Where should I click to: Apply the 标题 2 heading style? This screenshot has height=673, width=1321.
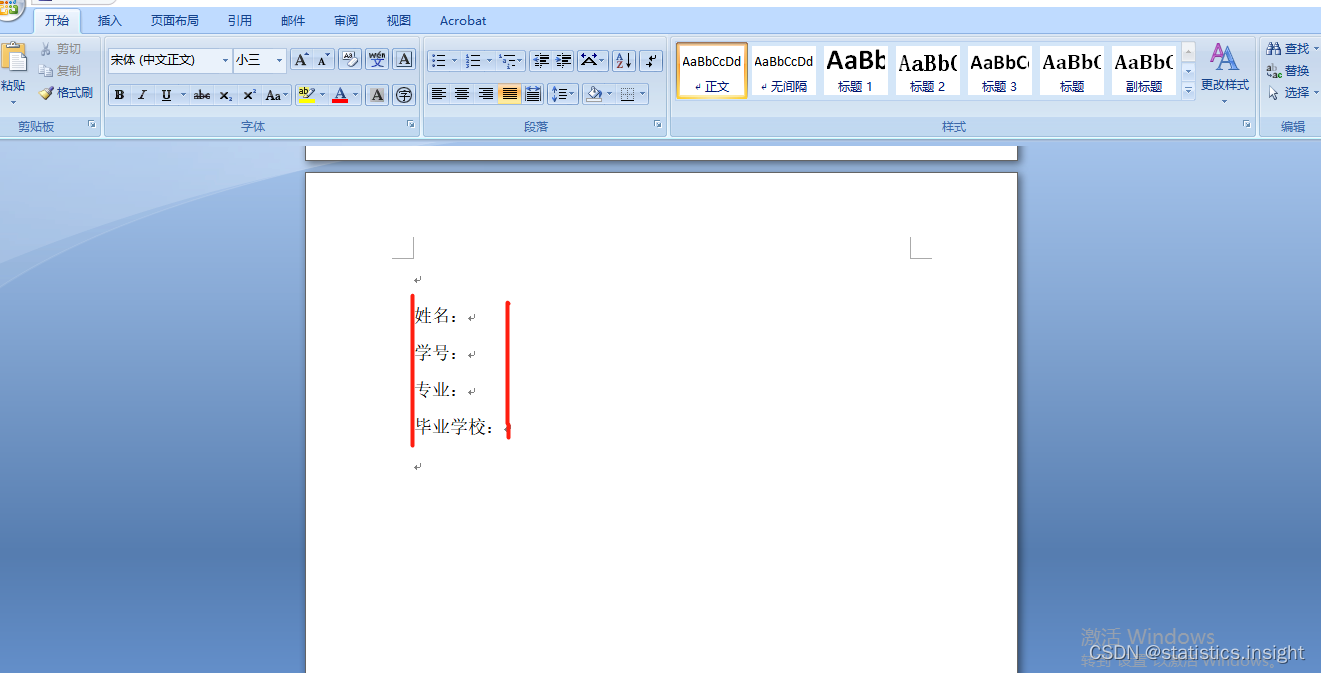928,70
